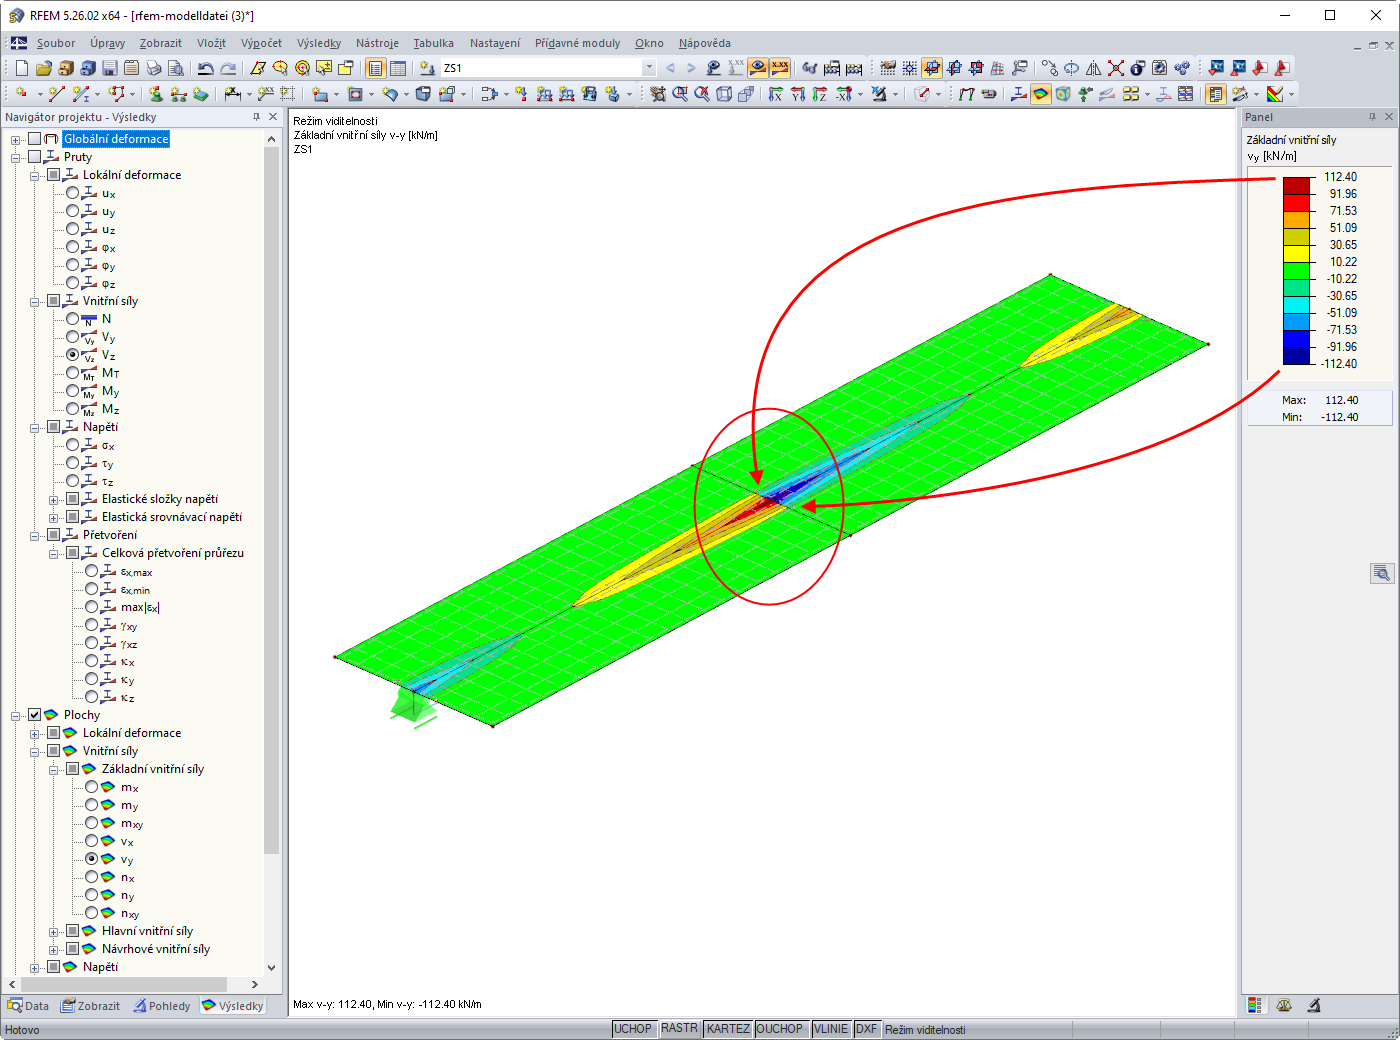Screen dimensions: 1400x1040
Task: Open the Výsledky menu
Action: (x=319, y=43)
